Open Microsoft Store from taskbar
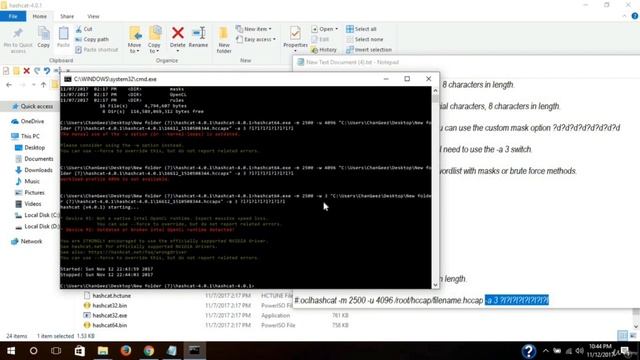The height and width of the screenshot is (360, 640). click(x=80, y=351)
